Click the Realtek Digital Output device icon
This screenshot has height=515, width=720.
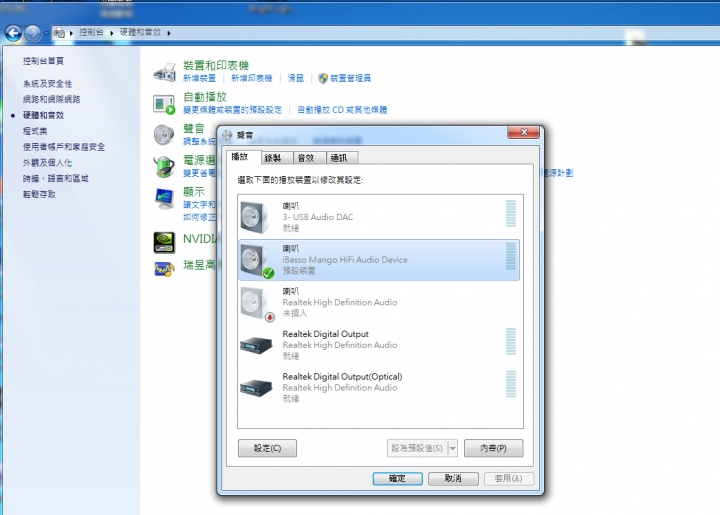(x=256, y=345)
